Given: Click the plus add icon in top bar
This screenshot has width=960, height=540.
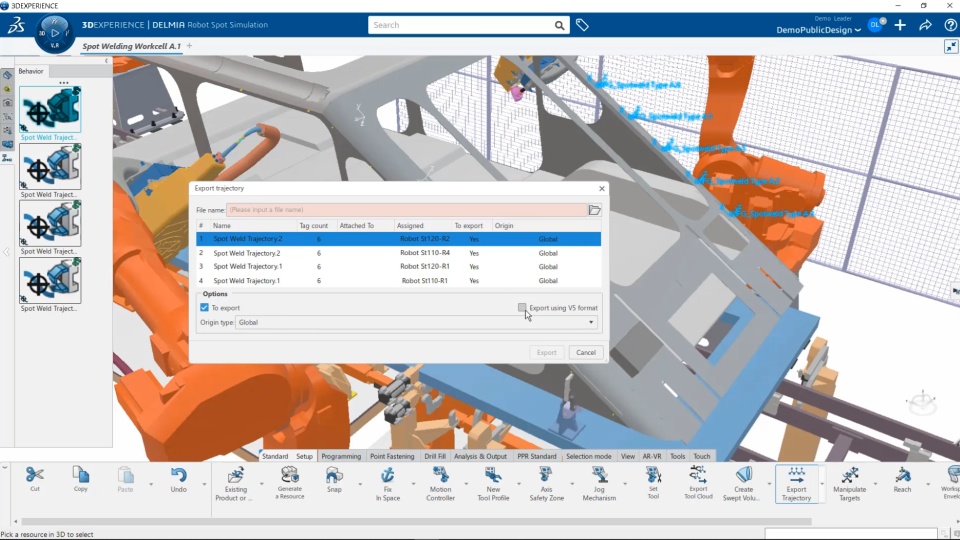Looking at the screenshot, I should (900, 25).
